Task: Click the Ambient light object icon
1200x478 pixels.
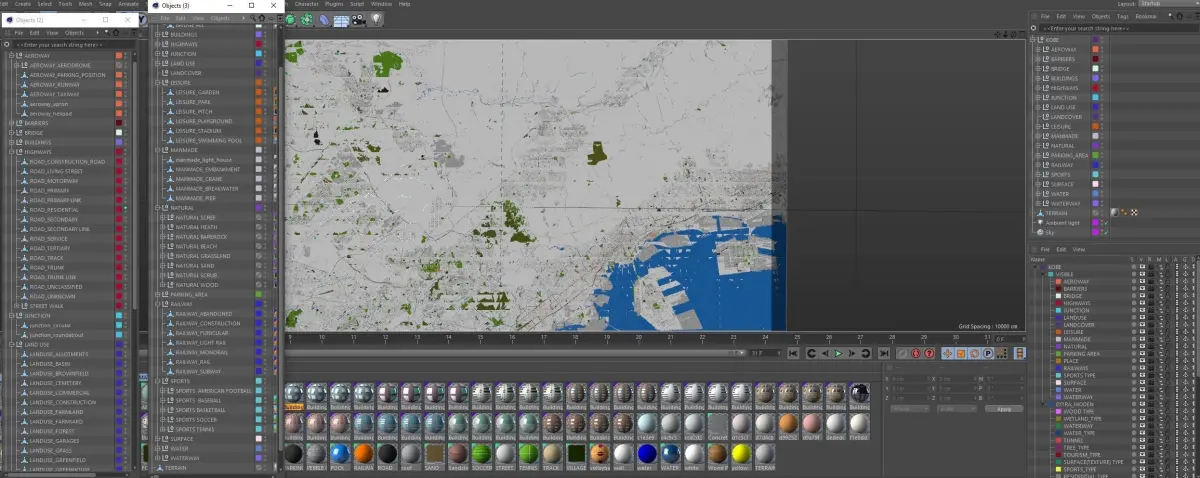Action: 1041,222
